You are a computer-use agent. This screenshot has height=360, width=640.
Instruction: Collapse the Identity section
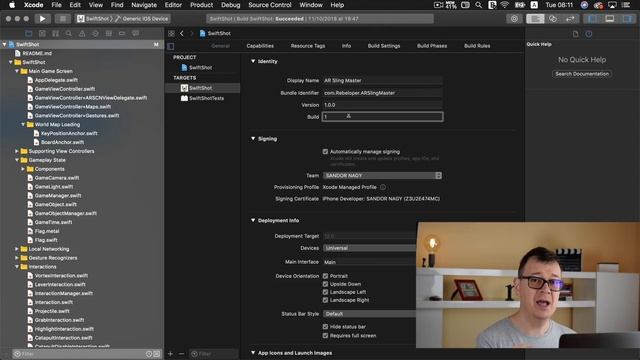pyautogui.click(x=253, y=61)
